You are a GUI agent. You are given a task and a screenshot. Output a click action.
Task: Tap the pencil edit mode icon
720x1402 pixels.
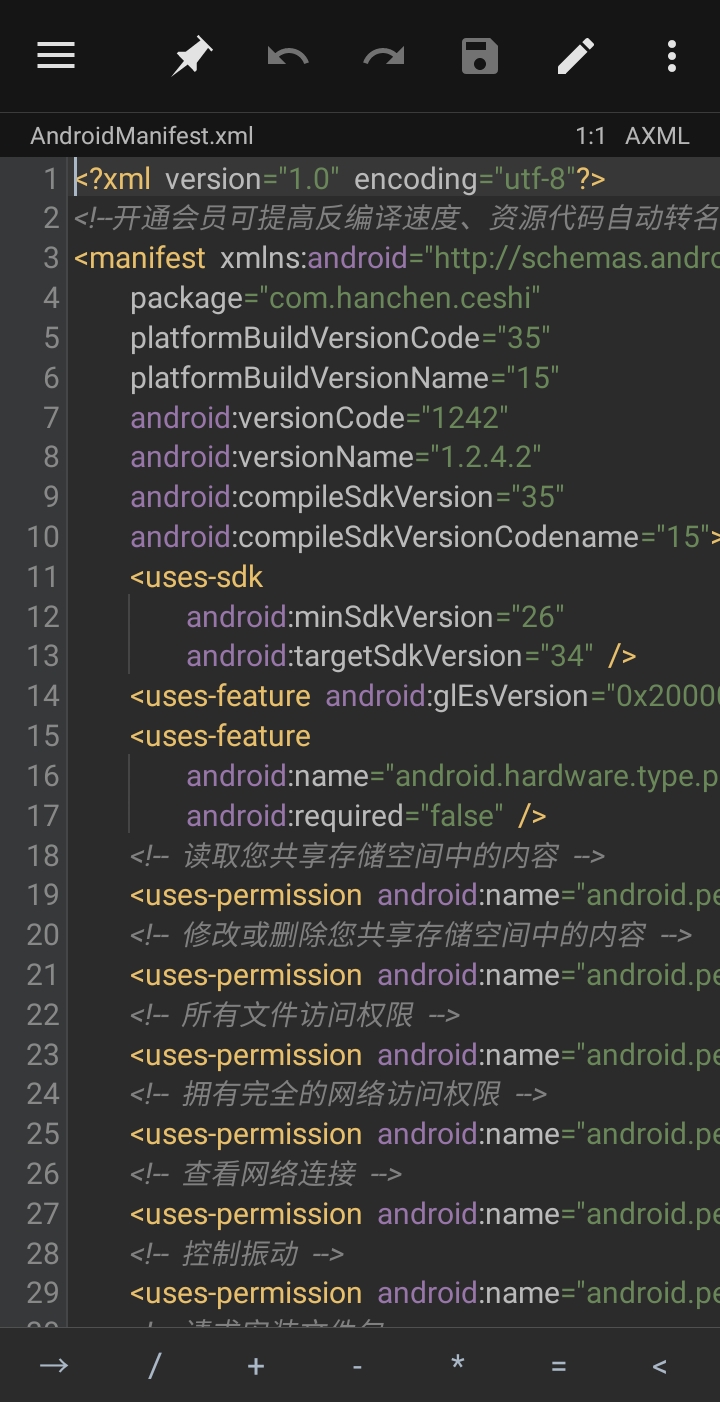pyautogui.click(x=576, y=56)
